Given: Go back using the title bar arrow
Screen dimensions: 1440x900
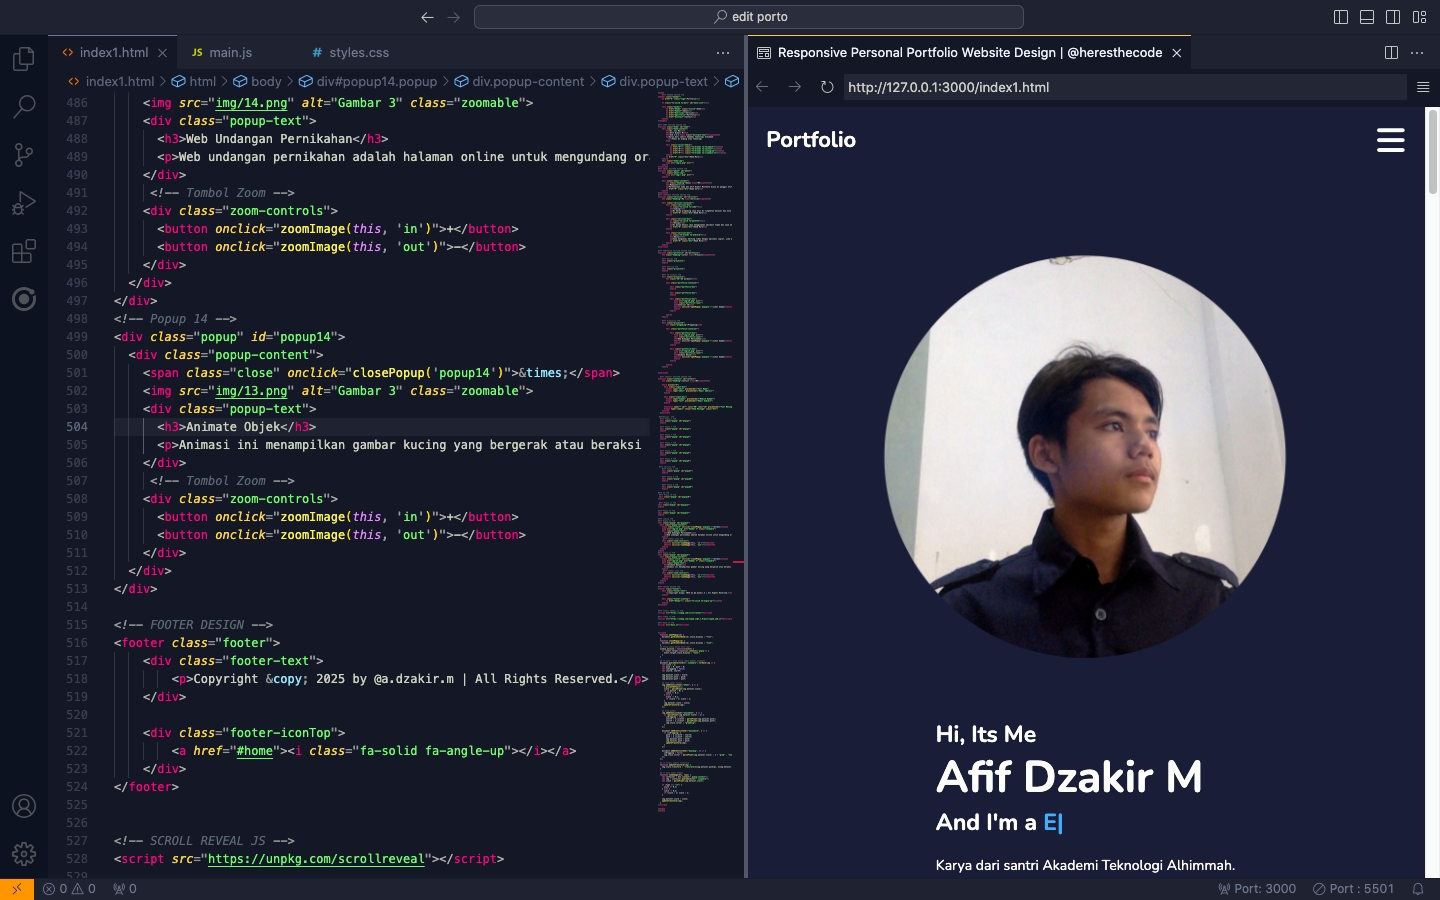Looking at the screenshot, I should pyautogui.click(x=427, y=17).
